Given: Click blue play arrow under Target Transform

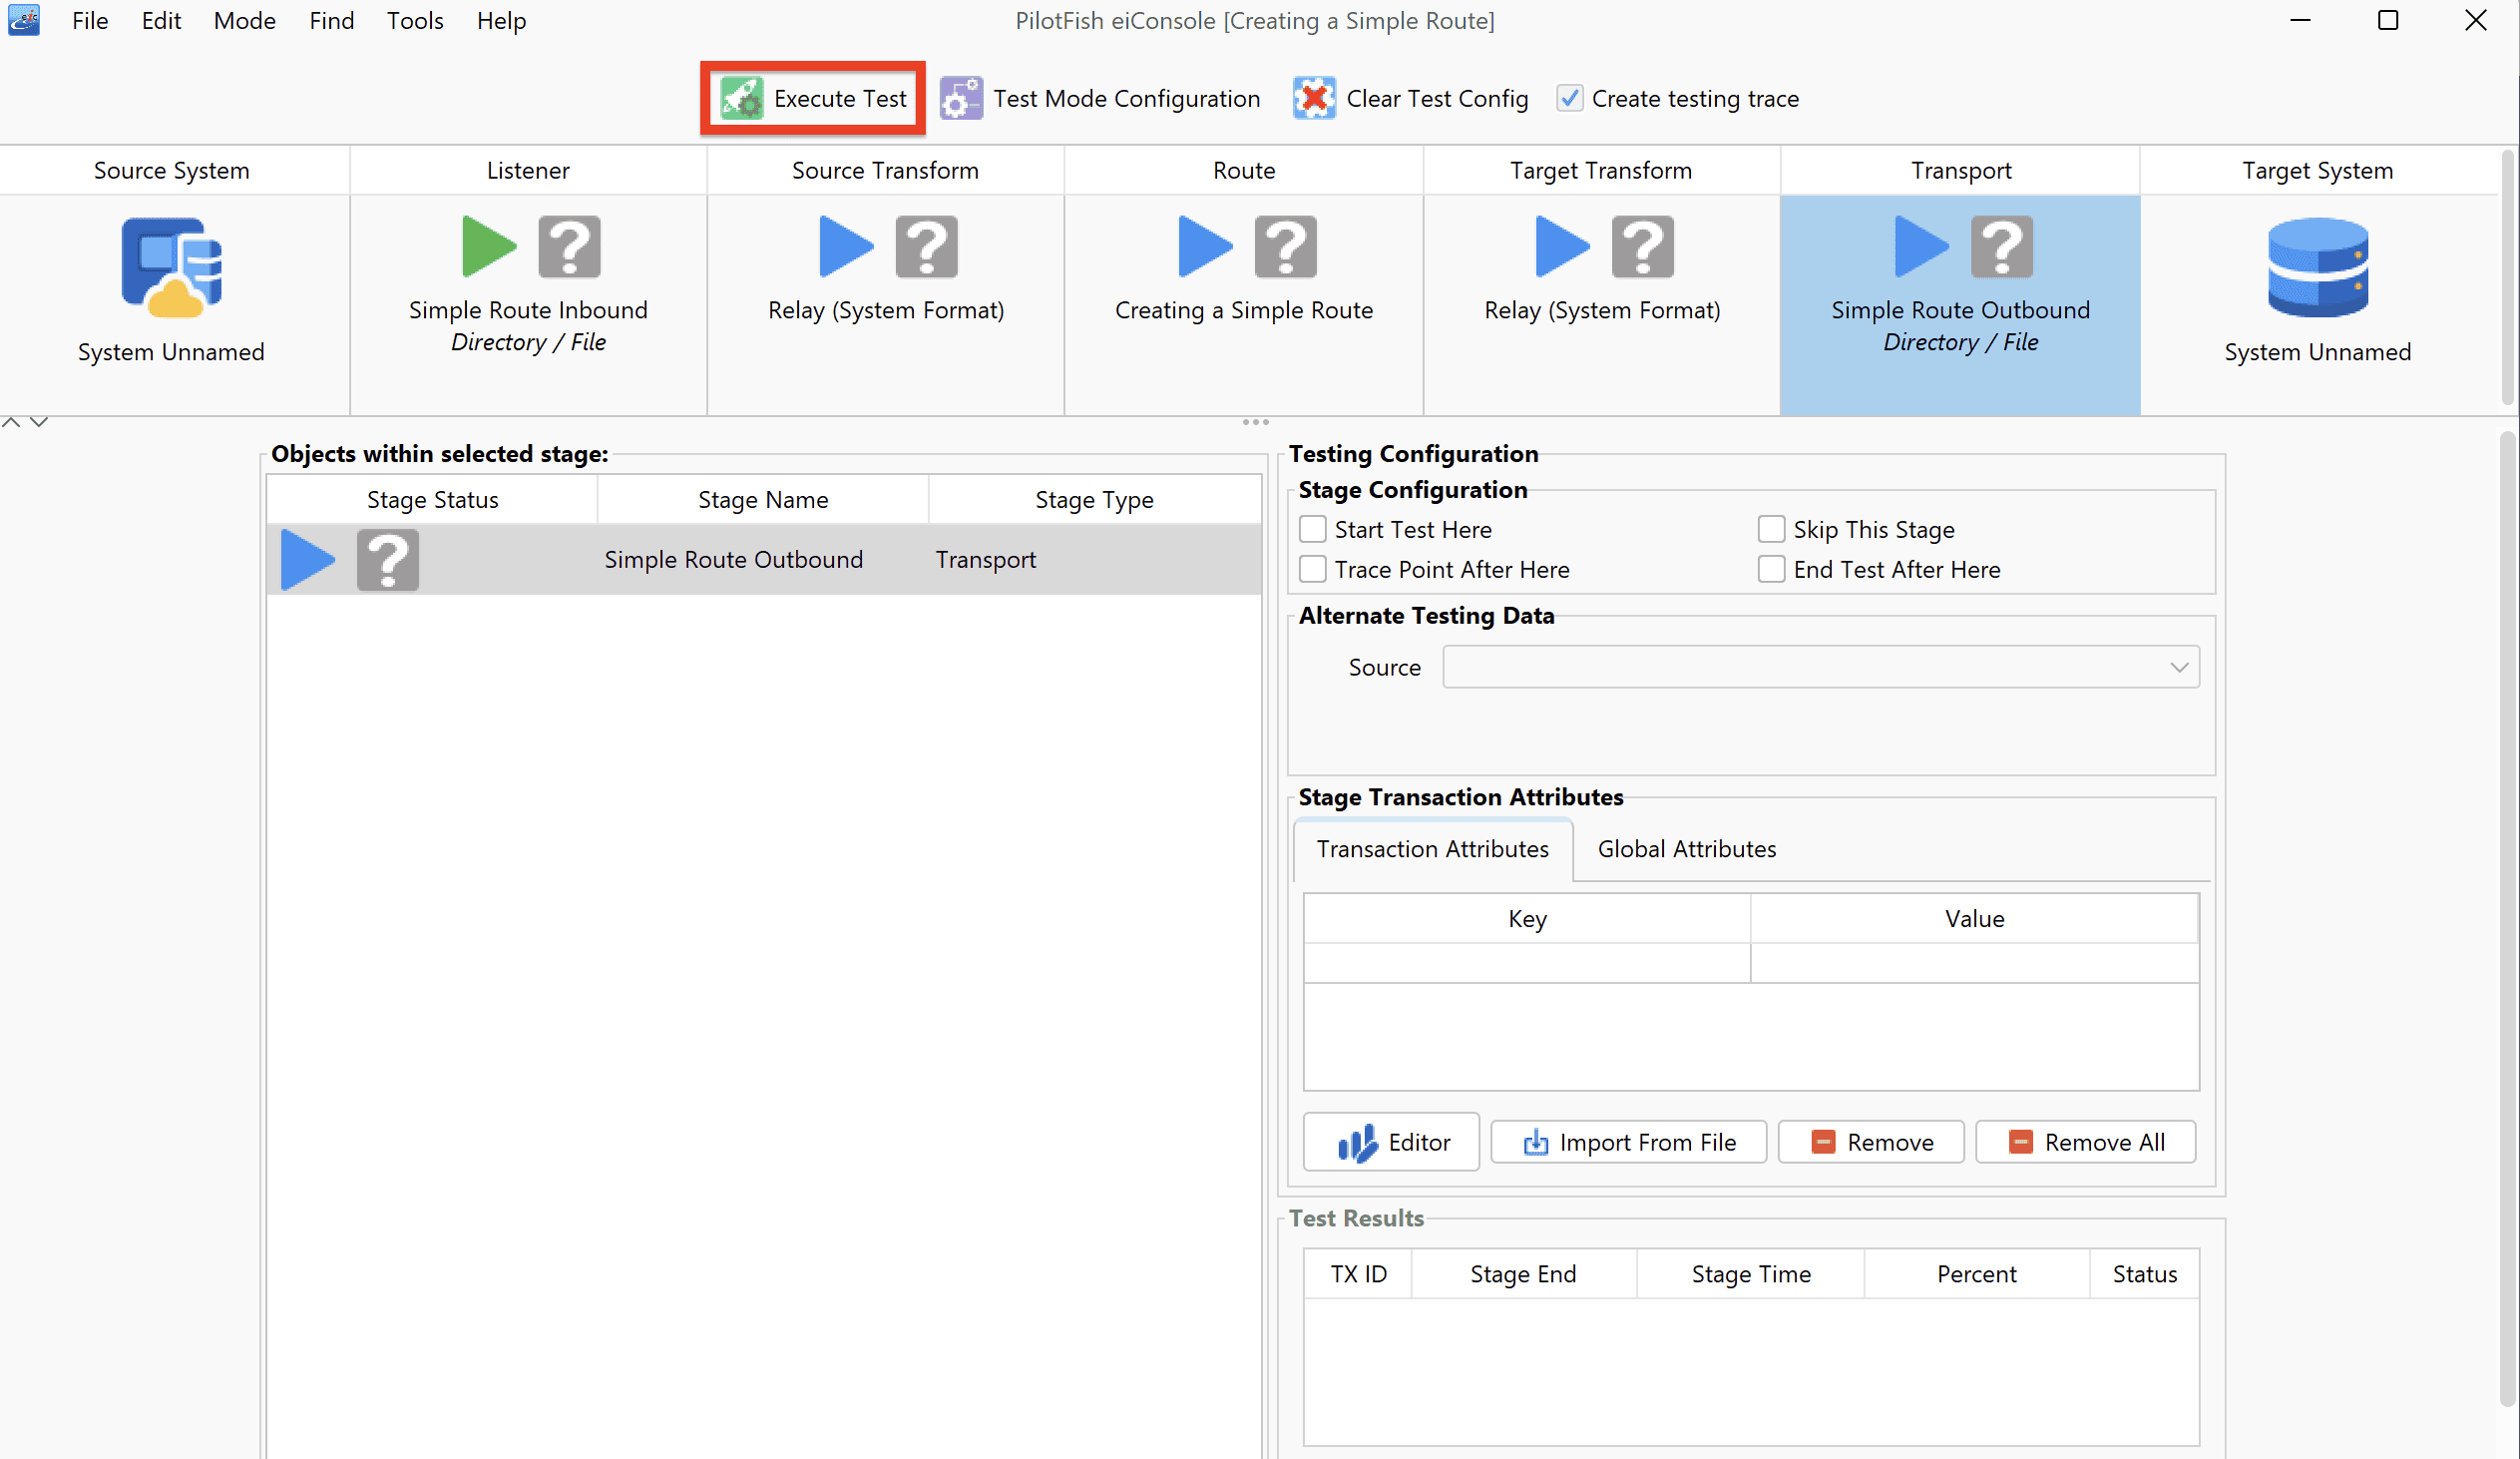Looking at the screenshot, I should point(1562,246).
